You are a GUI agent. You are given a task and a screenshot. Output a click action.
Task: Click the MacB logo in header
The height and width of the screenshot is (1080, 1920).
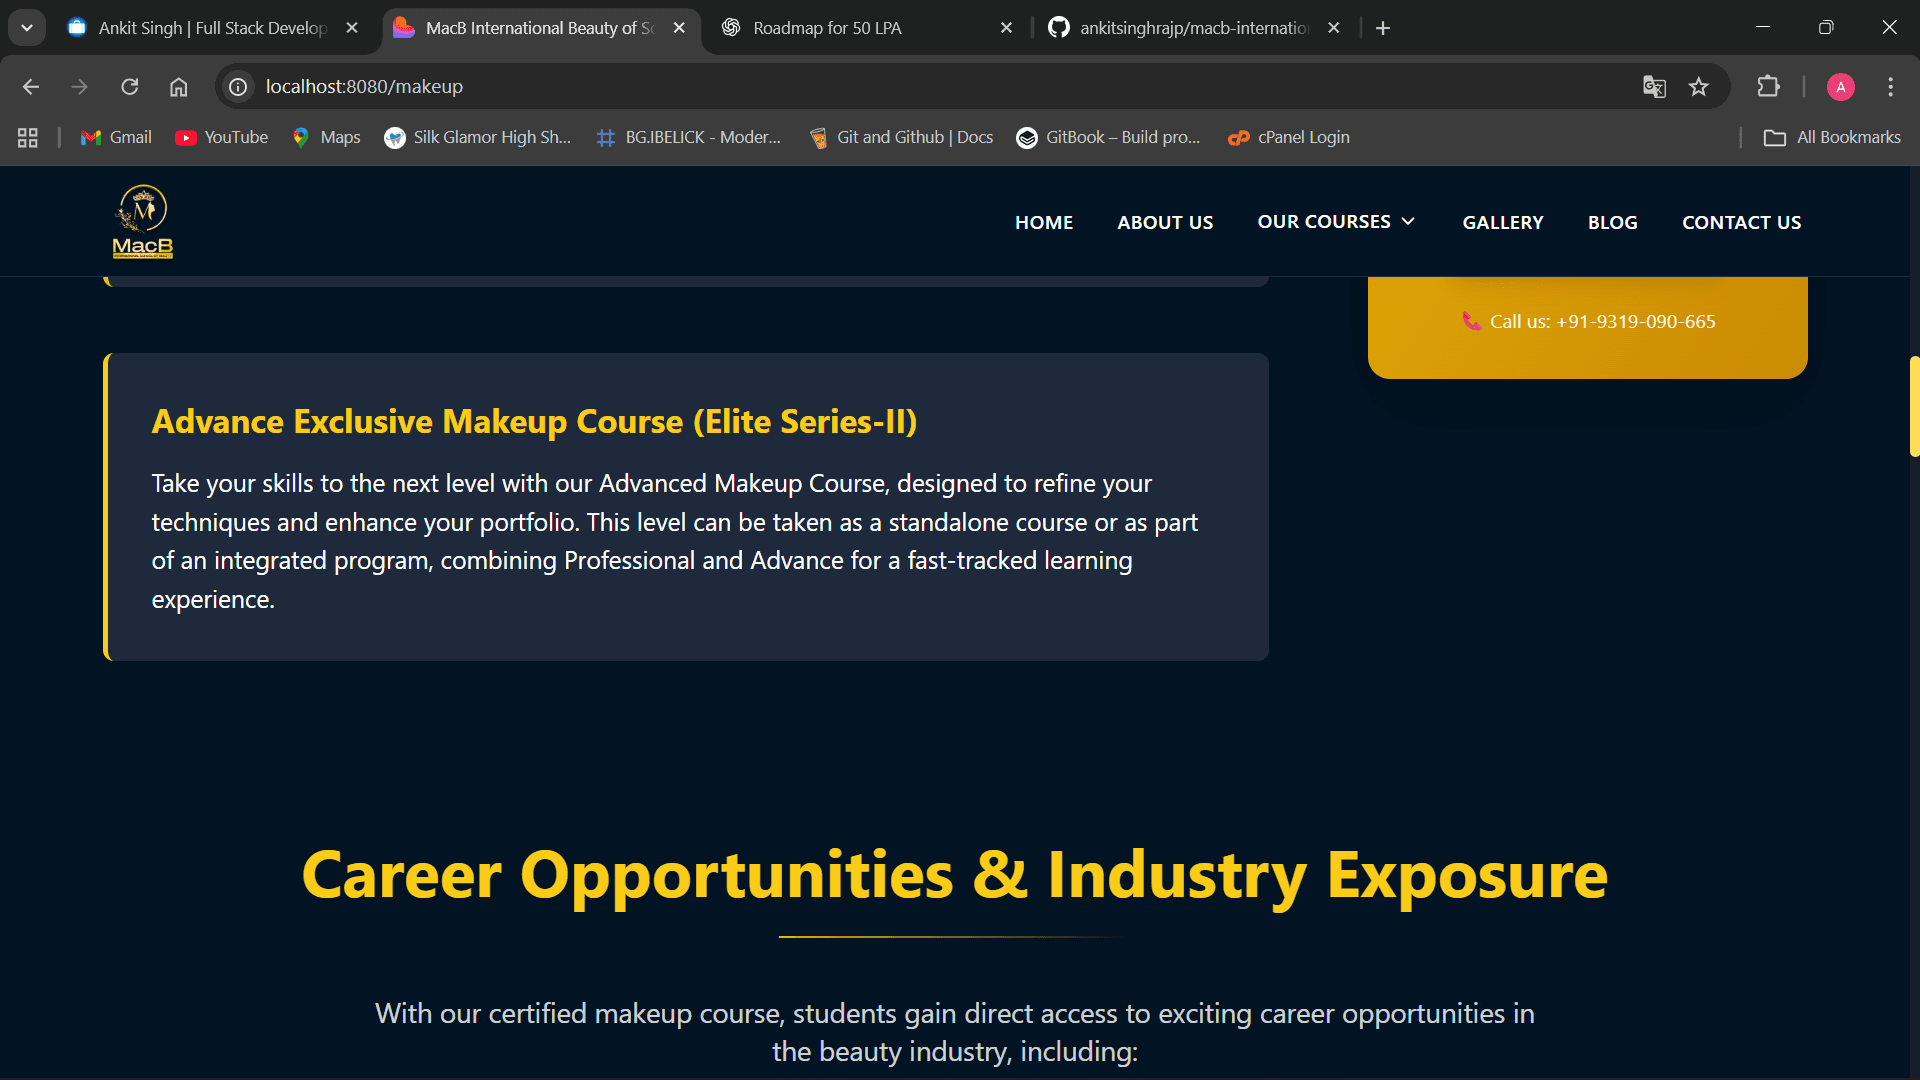pos(143,222)
